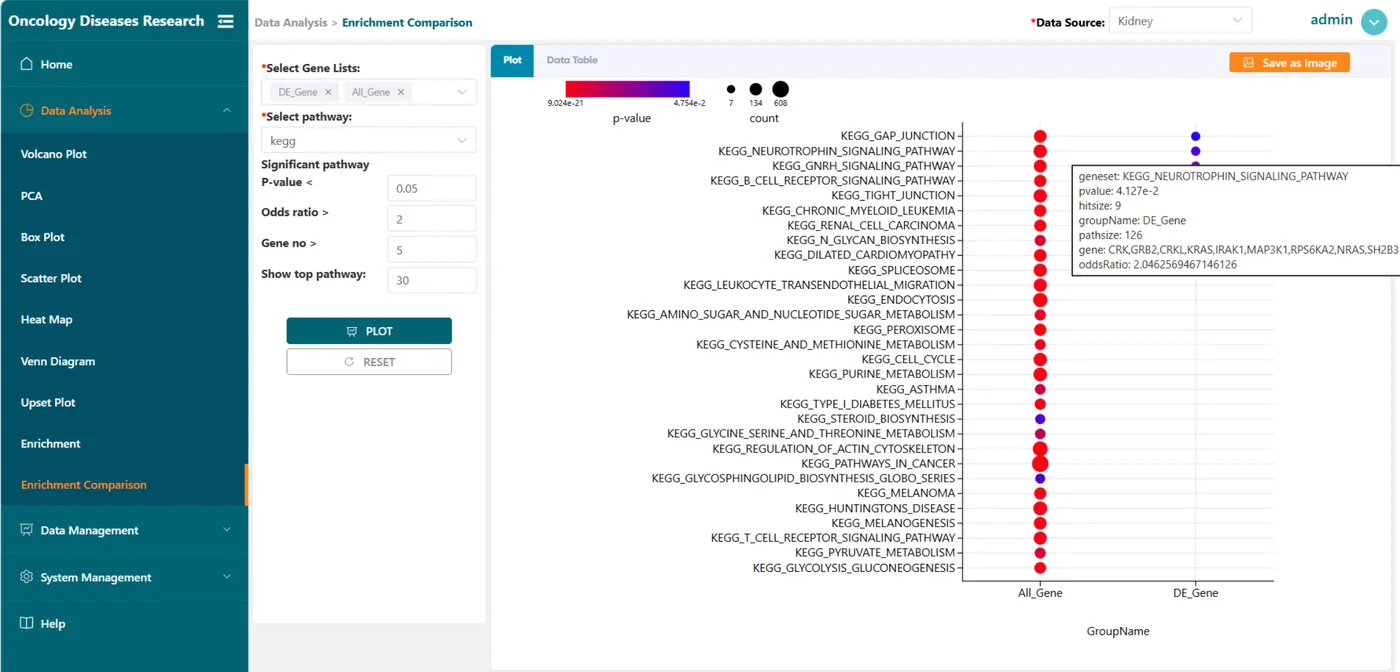Click the Data Management monitor icon
Viewport: 1400px width, 672px height.
(x=27, y=530)
